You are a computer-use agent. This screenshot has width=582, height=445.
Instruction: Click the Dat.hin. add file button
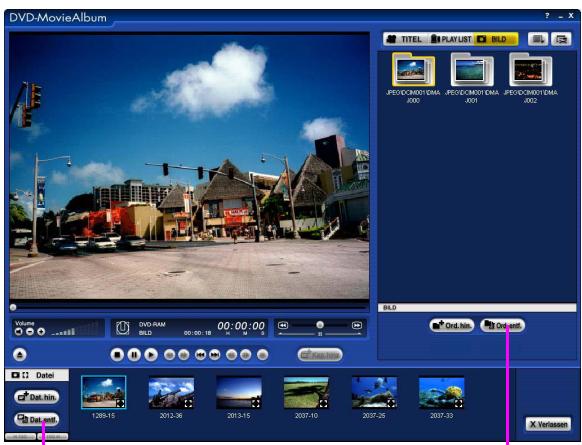[37, 397]
